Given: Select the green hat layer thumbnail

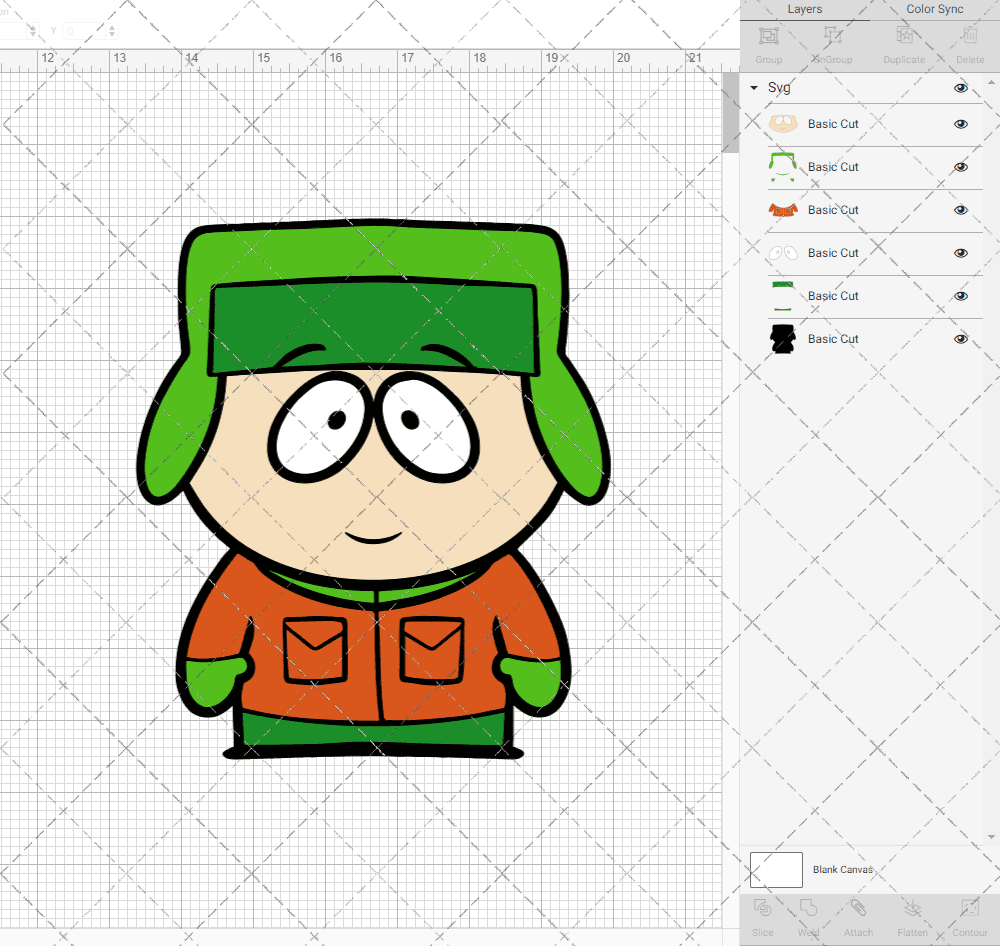Looking at the screenshot, I should [x=783, y=167].
